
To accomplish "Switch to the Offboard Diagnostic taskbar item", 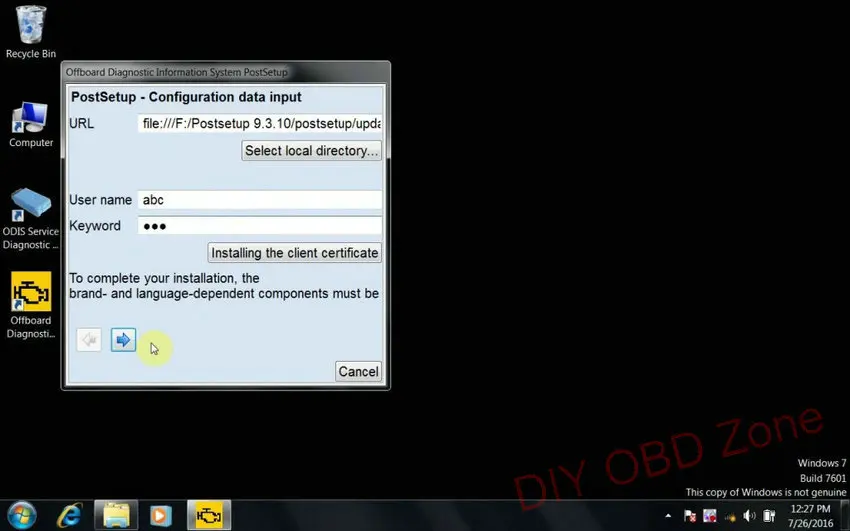I will click(209, 515).
